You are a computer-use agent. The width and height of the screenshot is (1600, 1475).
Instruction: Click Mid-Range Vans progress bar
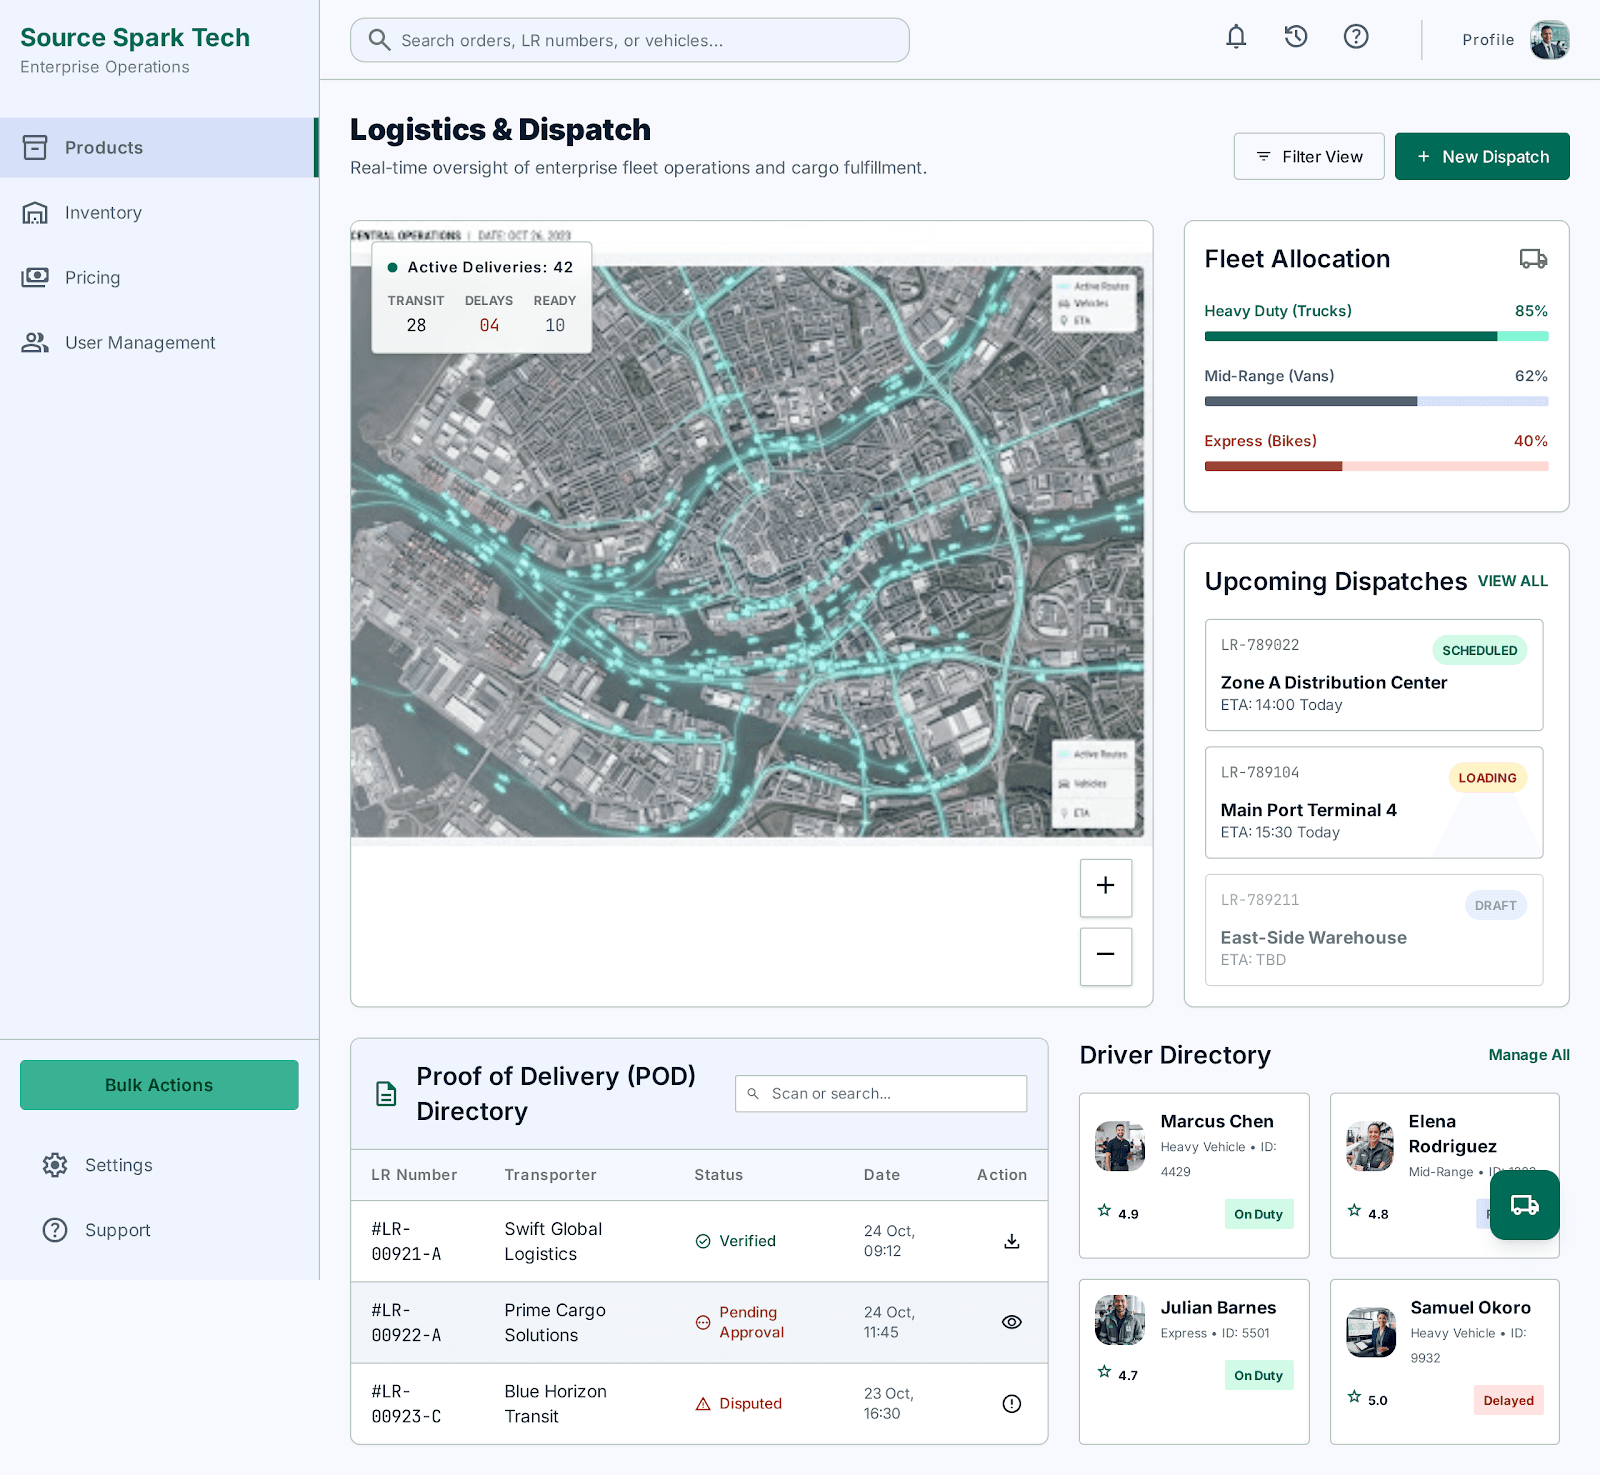pyautogui.click(x=1376, y=402)
